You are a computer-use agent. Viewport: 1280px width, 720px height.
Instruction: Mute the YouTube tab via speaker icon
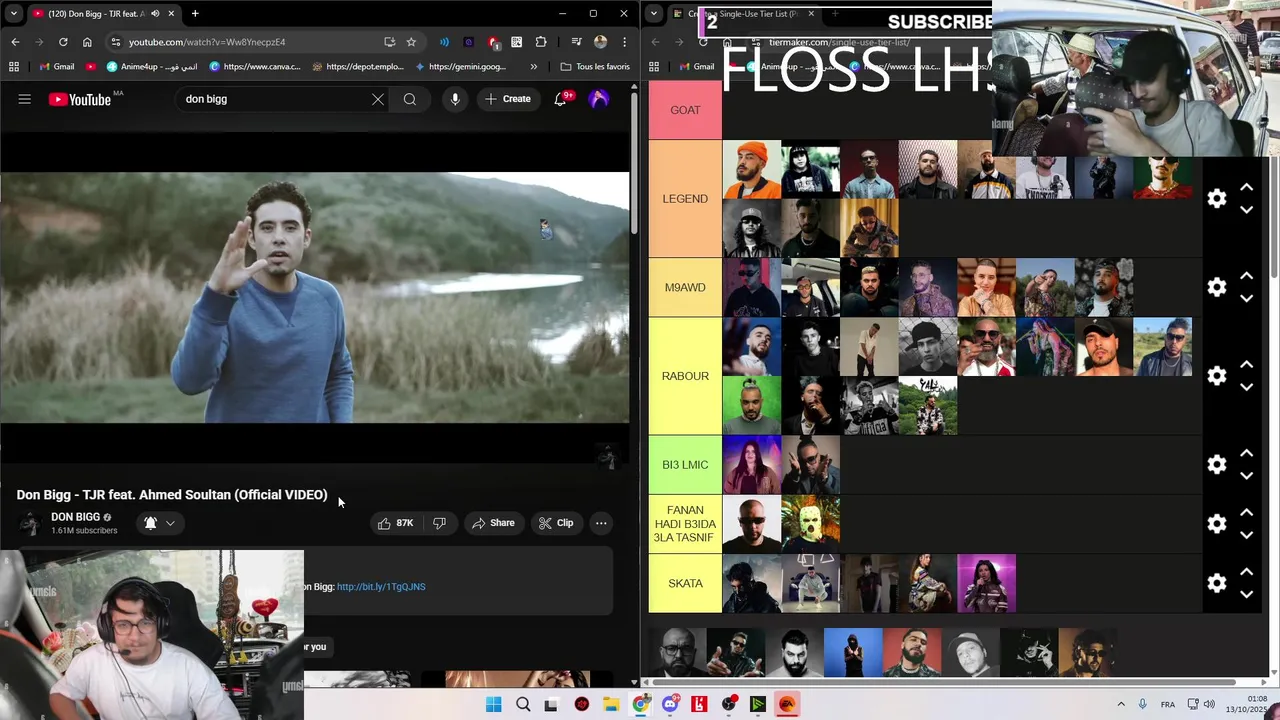[x=155, y=14]
